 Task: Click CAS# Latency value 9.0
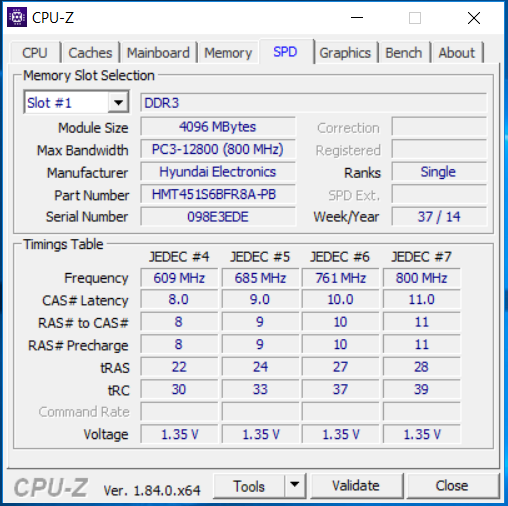coord(260,299)
